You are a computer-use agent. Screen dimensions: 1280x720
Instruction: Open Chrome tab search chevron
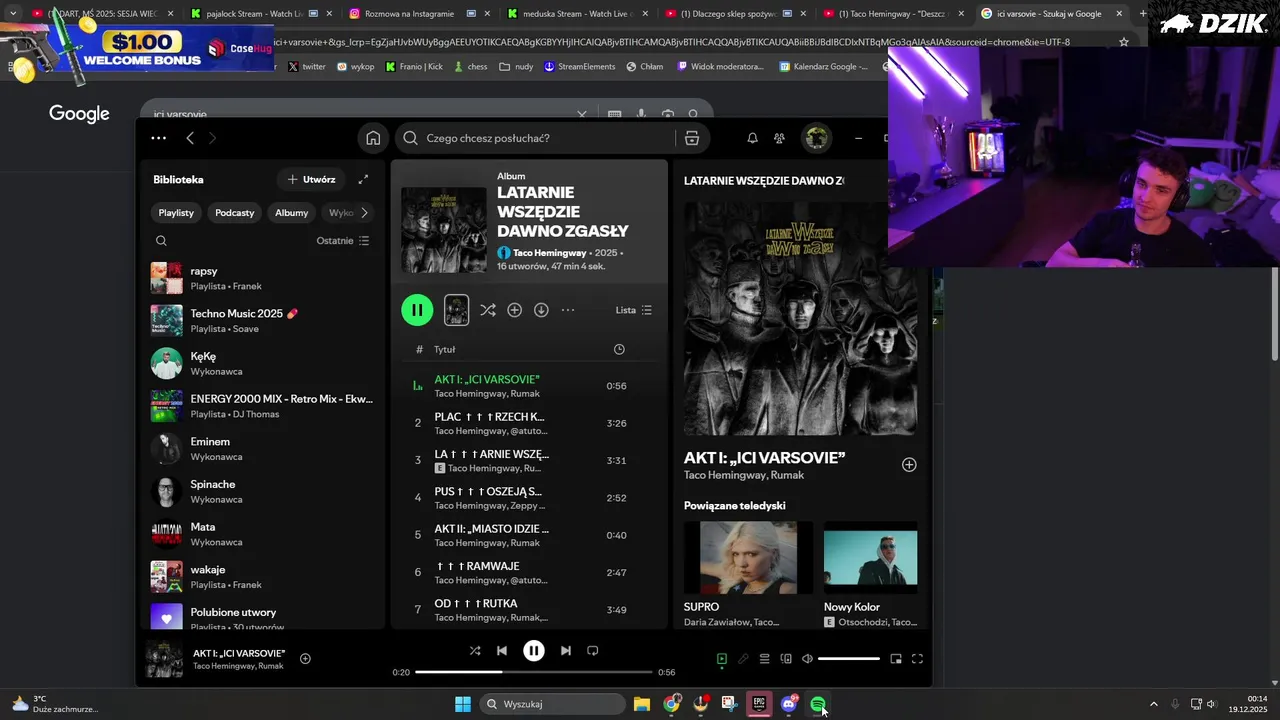pyautogui.click(x=13, y=14)
